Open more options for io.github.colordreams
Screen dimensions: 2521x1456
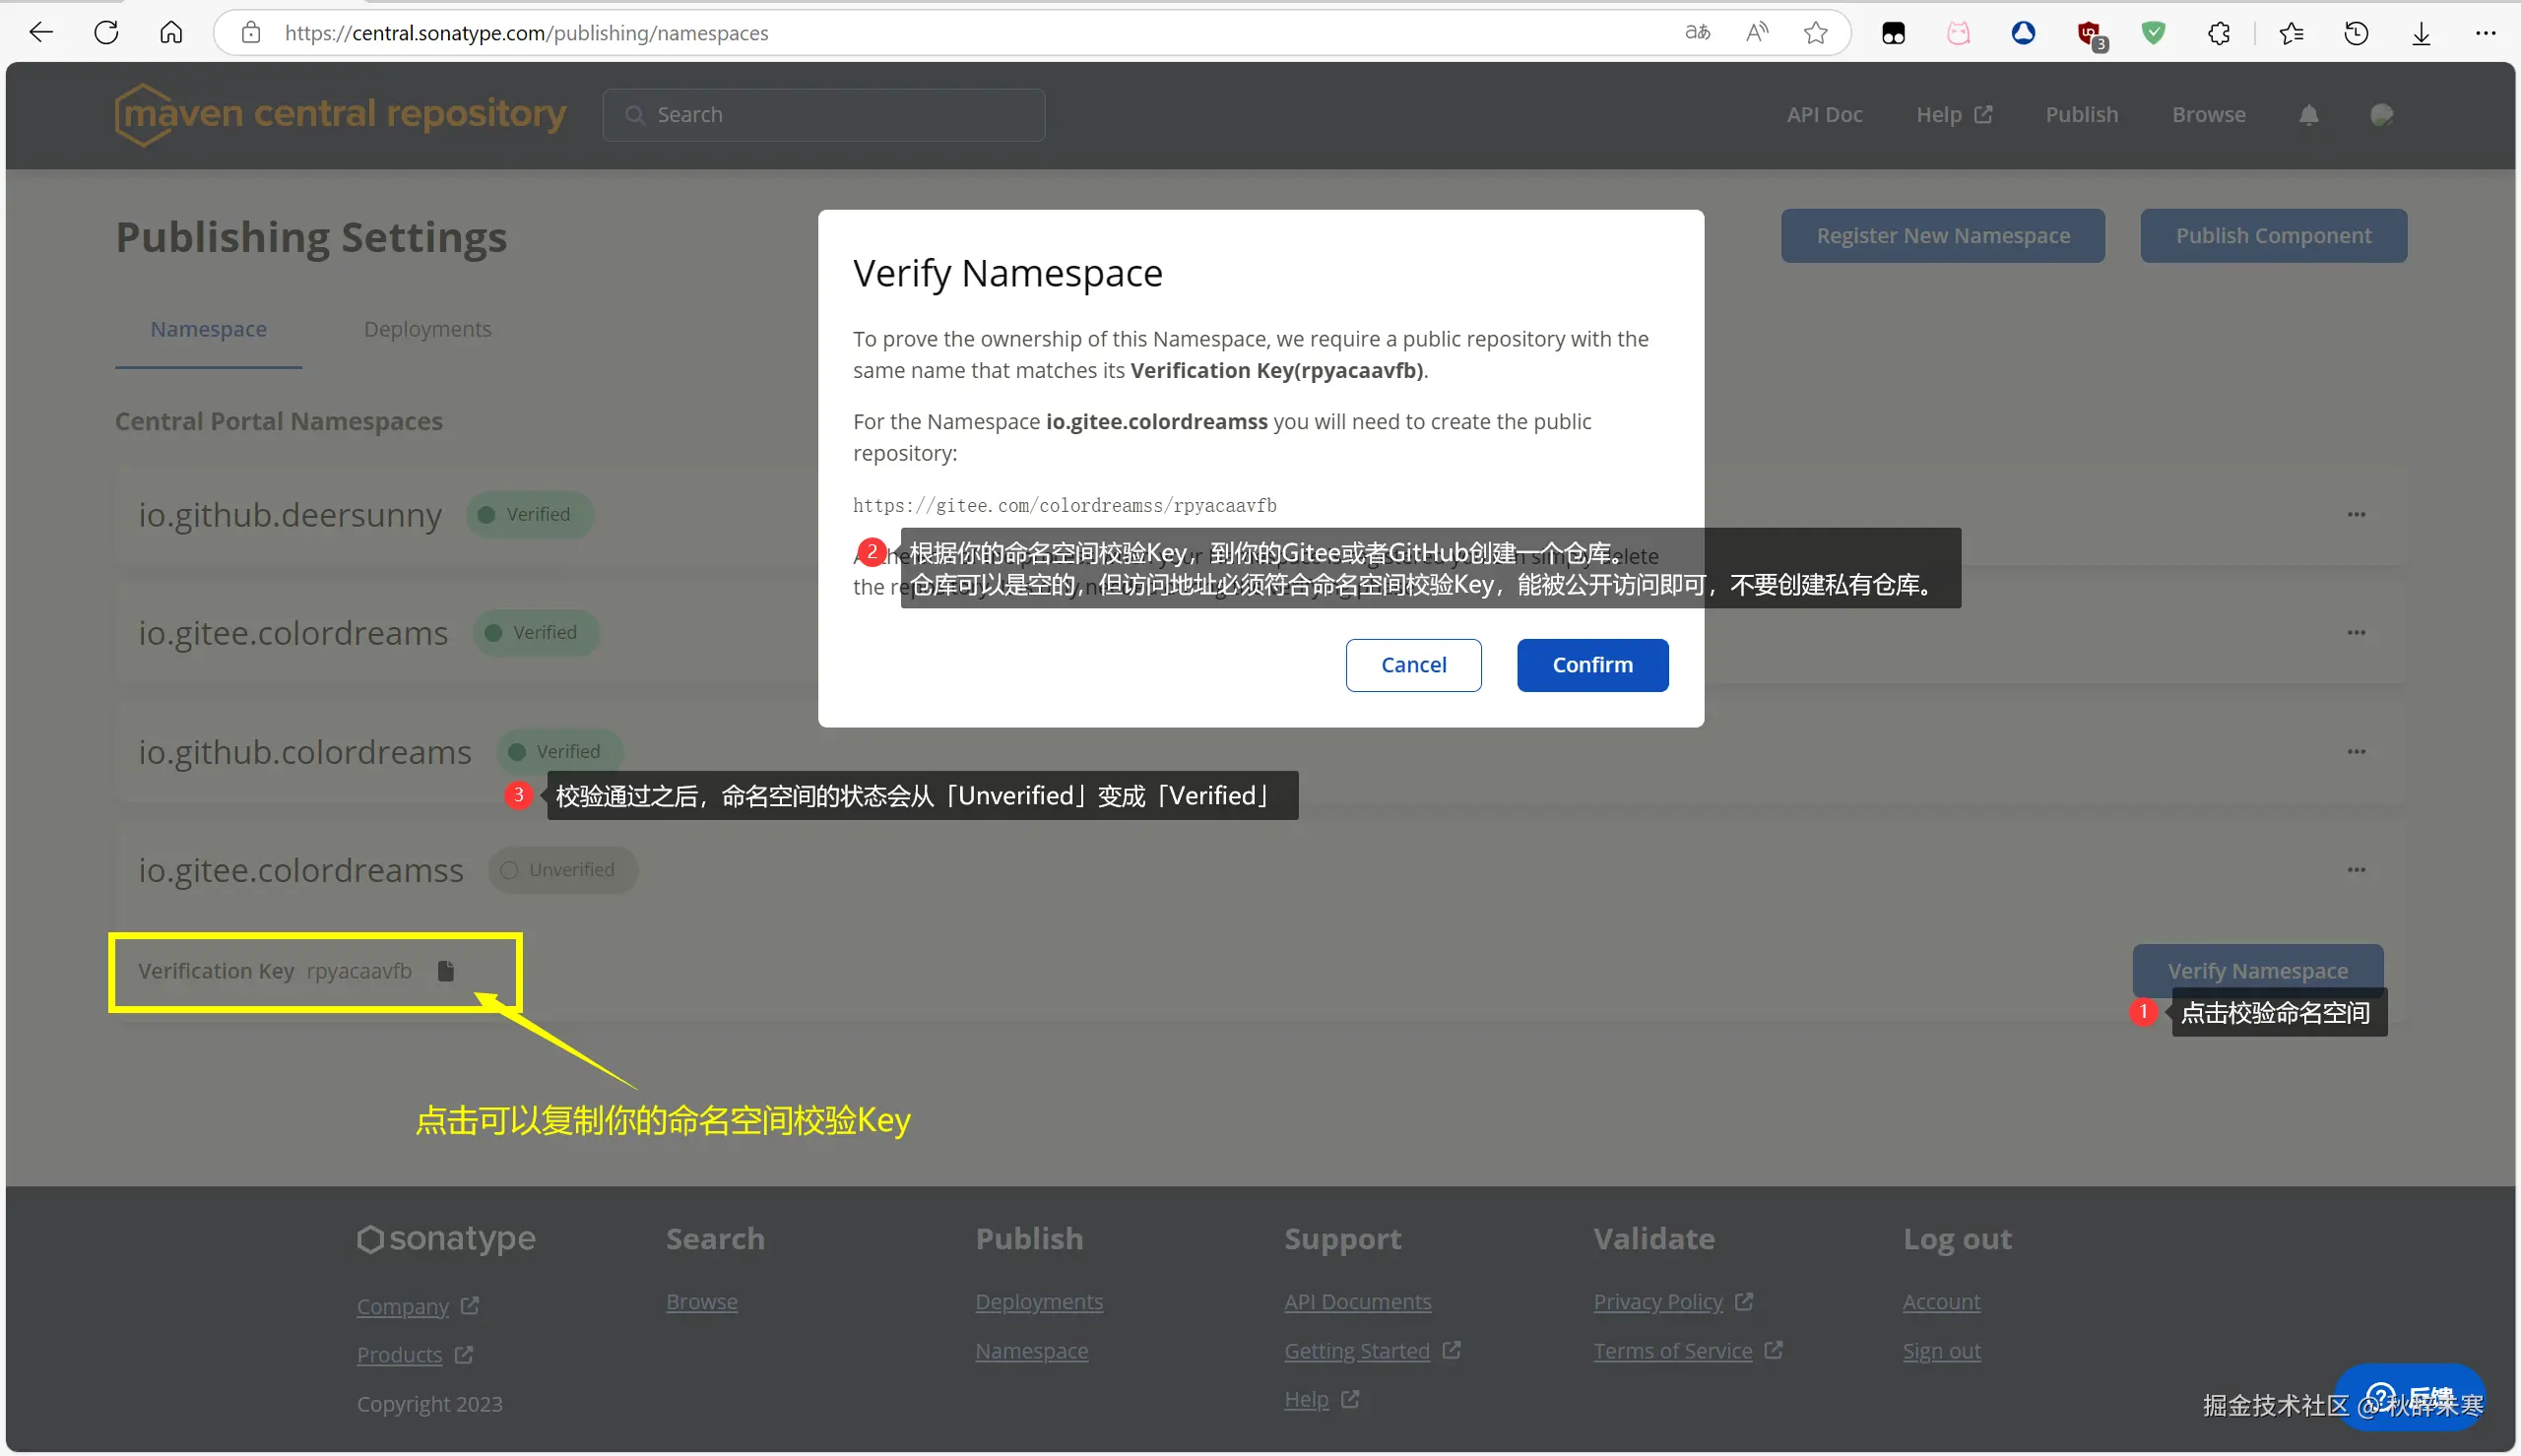[2356, 751]
